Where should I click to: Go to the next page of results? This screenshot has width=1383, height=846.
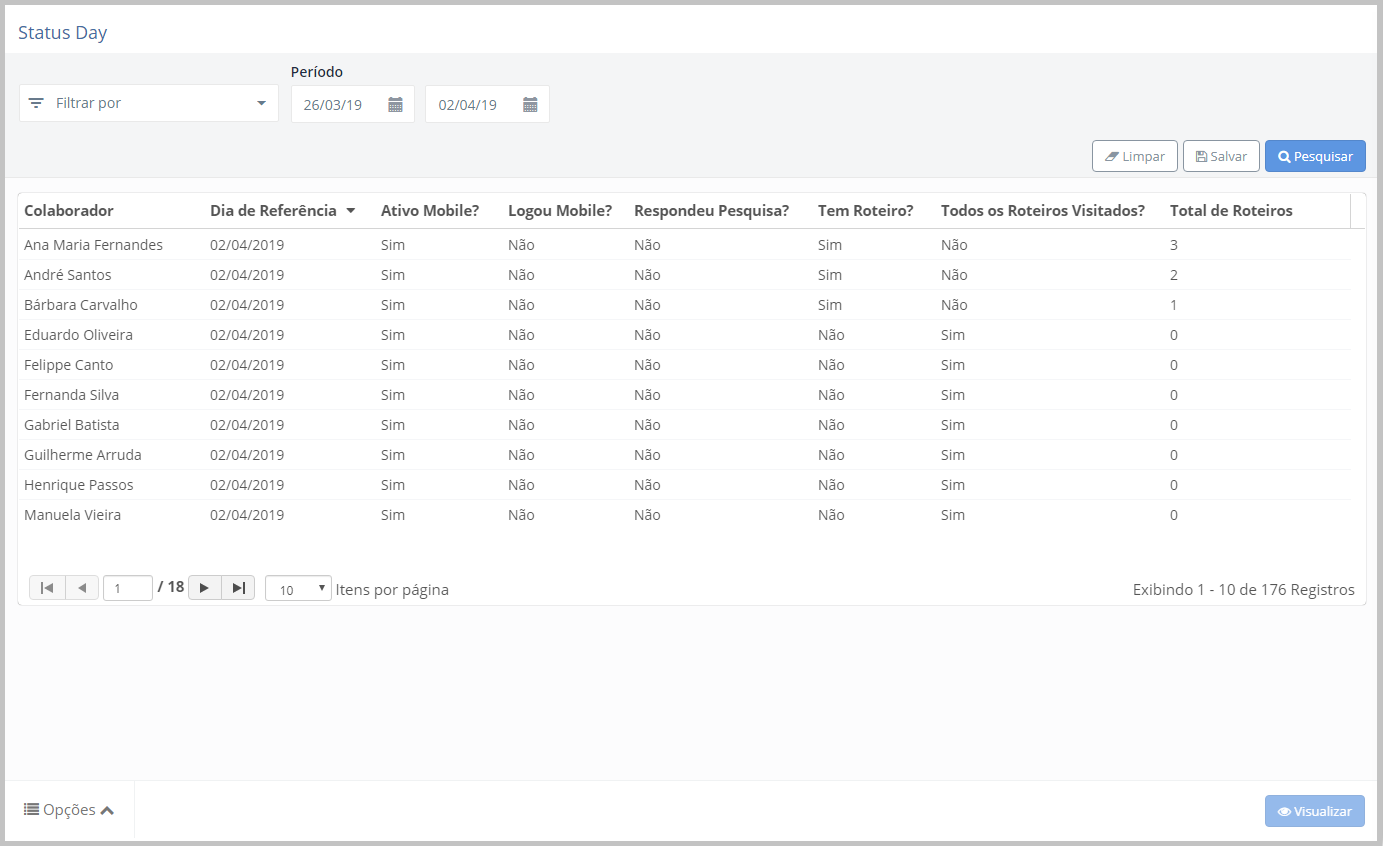[204, 588]
